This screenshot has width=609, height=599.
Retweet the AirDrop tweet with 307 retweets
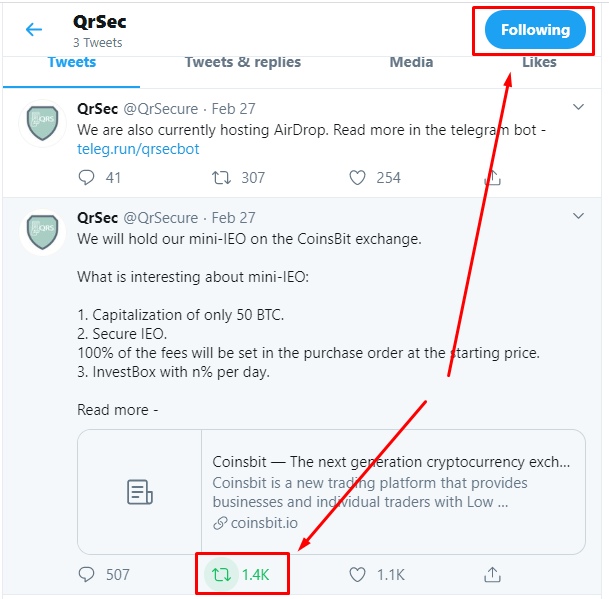(221, 178)
